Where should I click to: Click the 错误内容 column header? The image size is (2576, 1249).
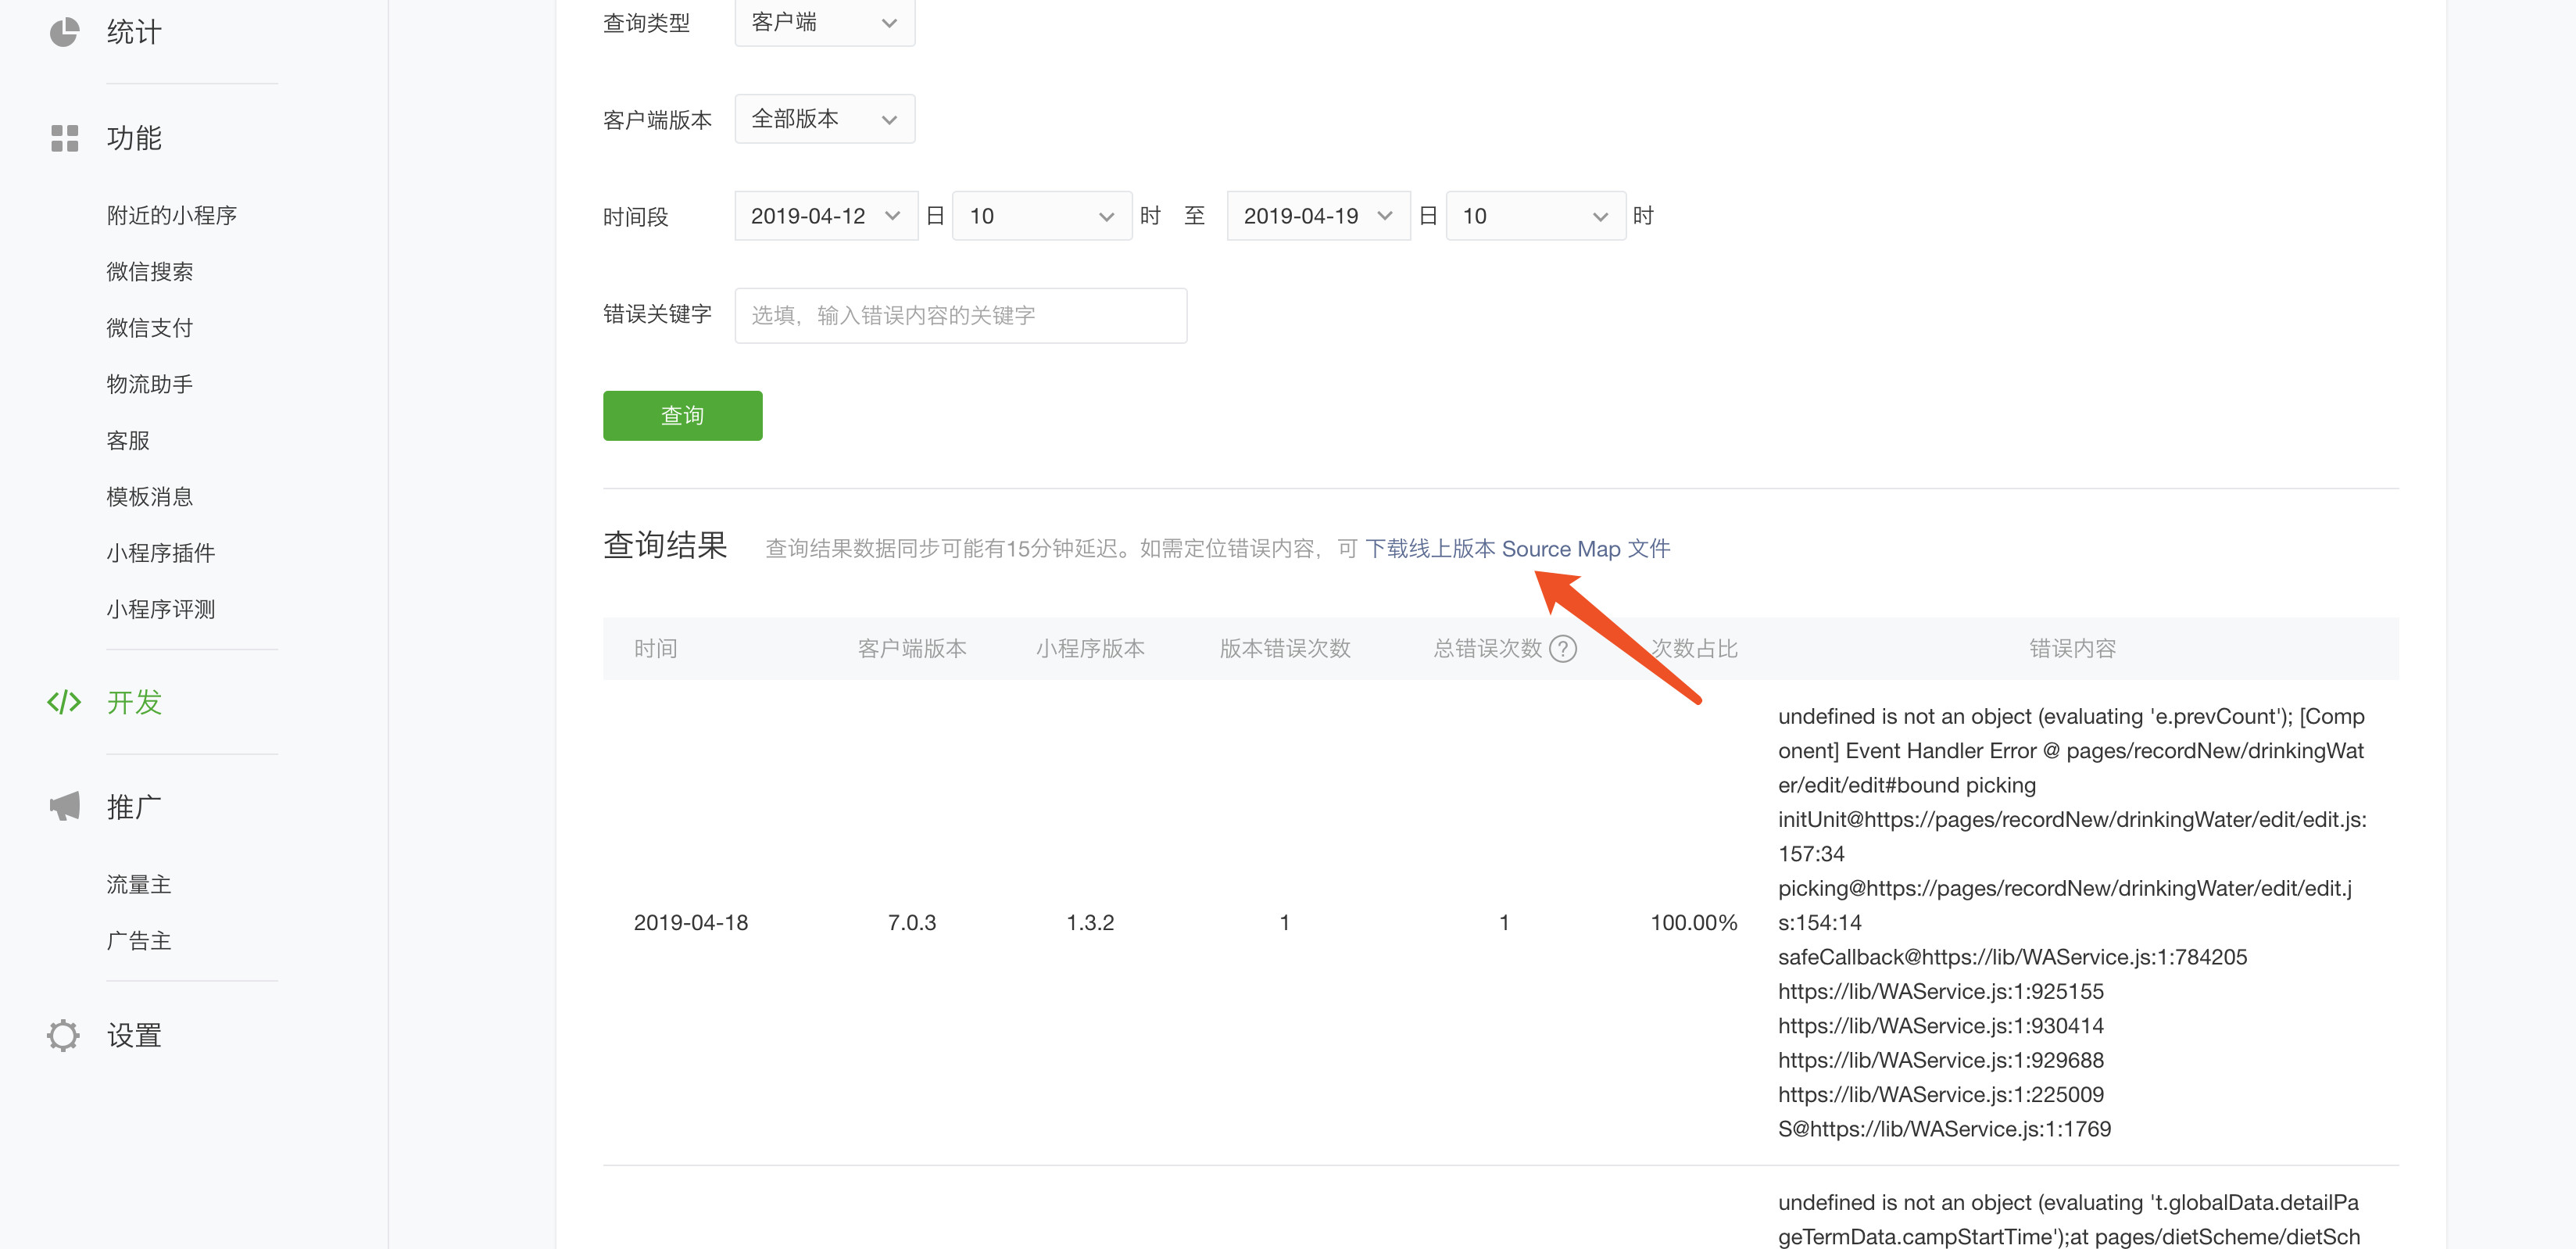tap(2073, 649)
